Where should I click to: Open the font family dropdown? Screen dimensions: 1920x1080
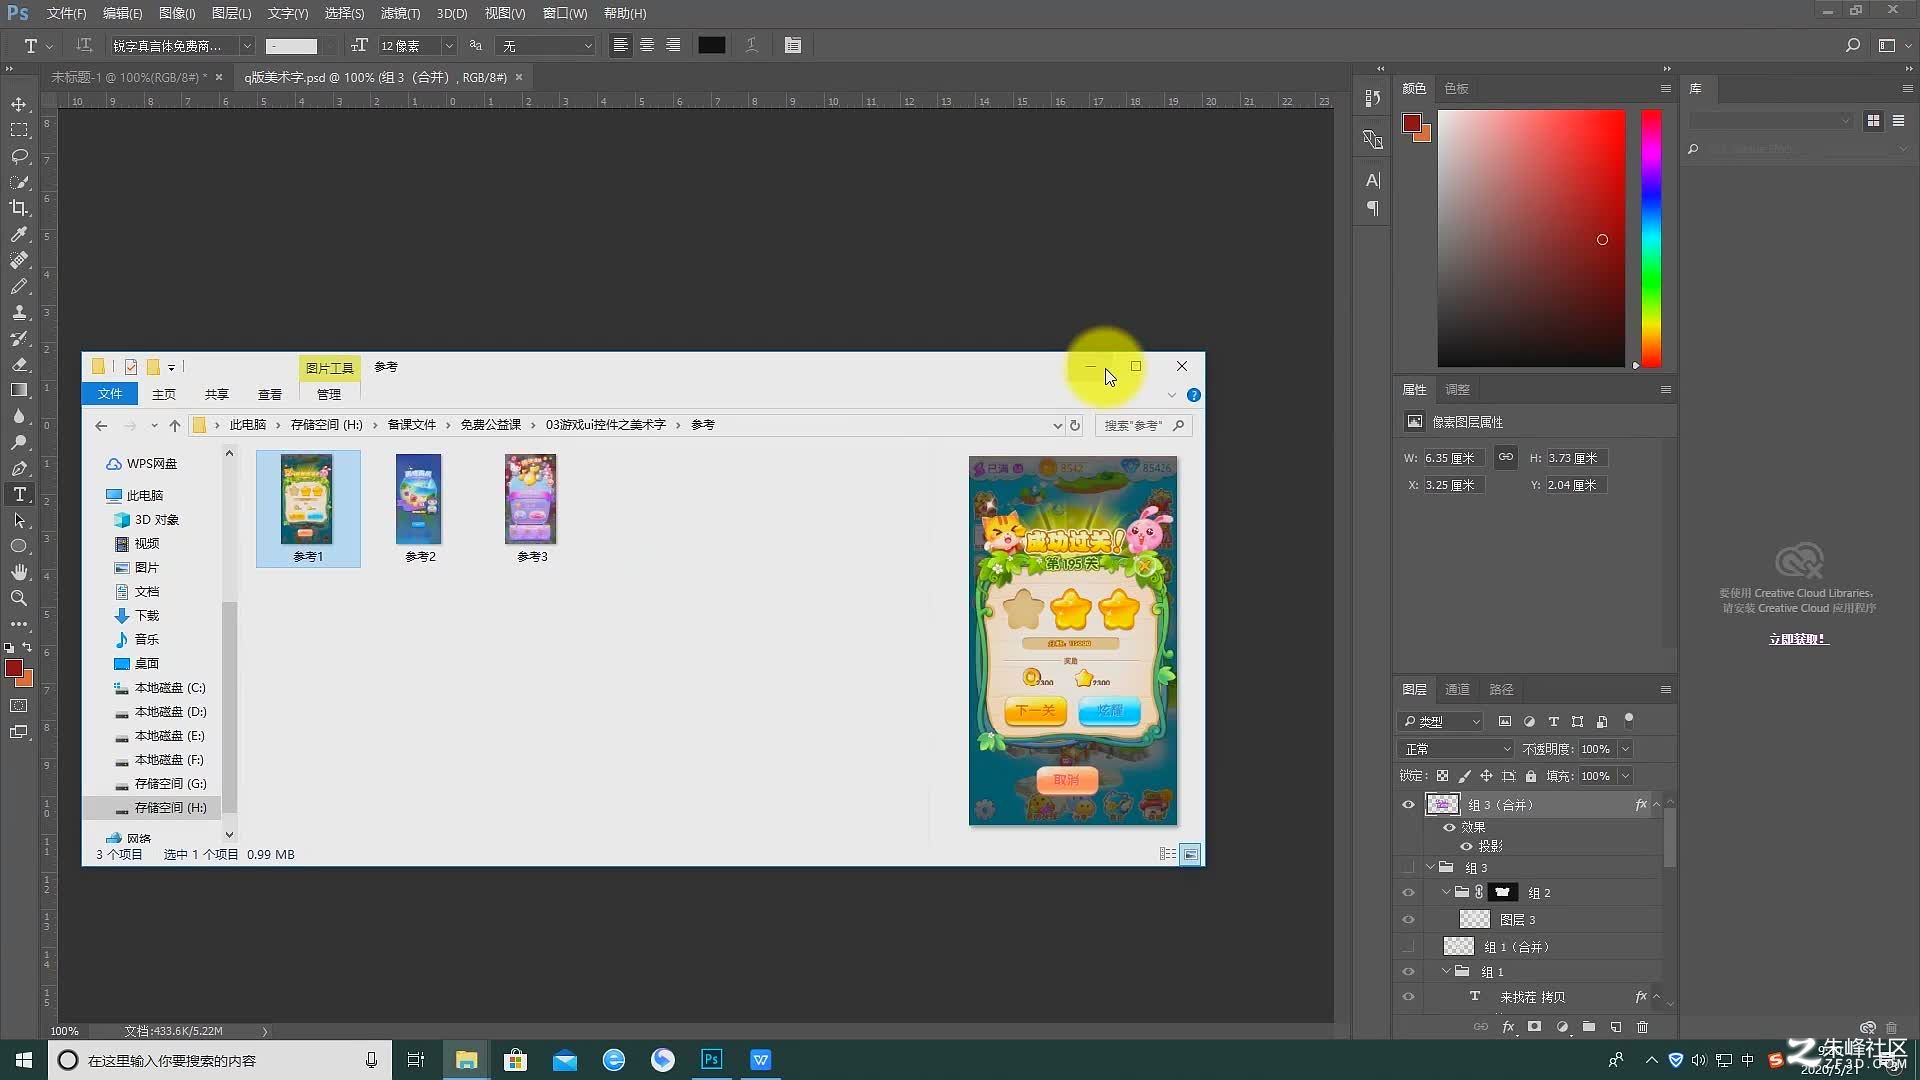[247, 46]
